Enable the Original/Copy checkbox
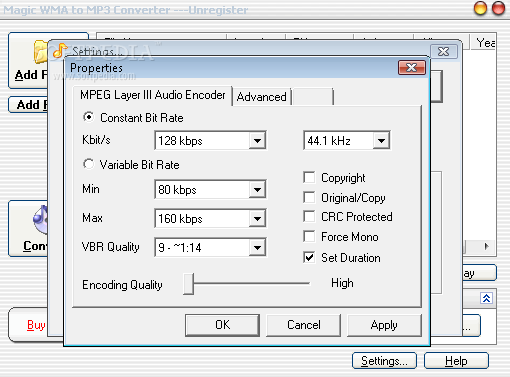510x377 pixels. pos(309,198)
